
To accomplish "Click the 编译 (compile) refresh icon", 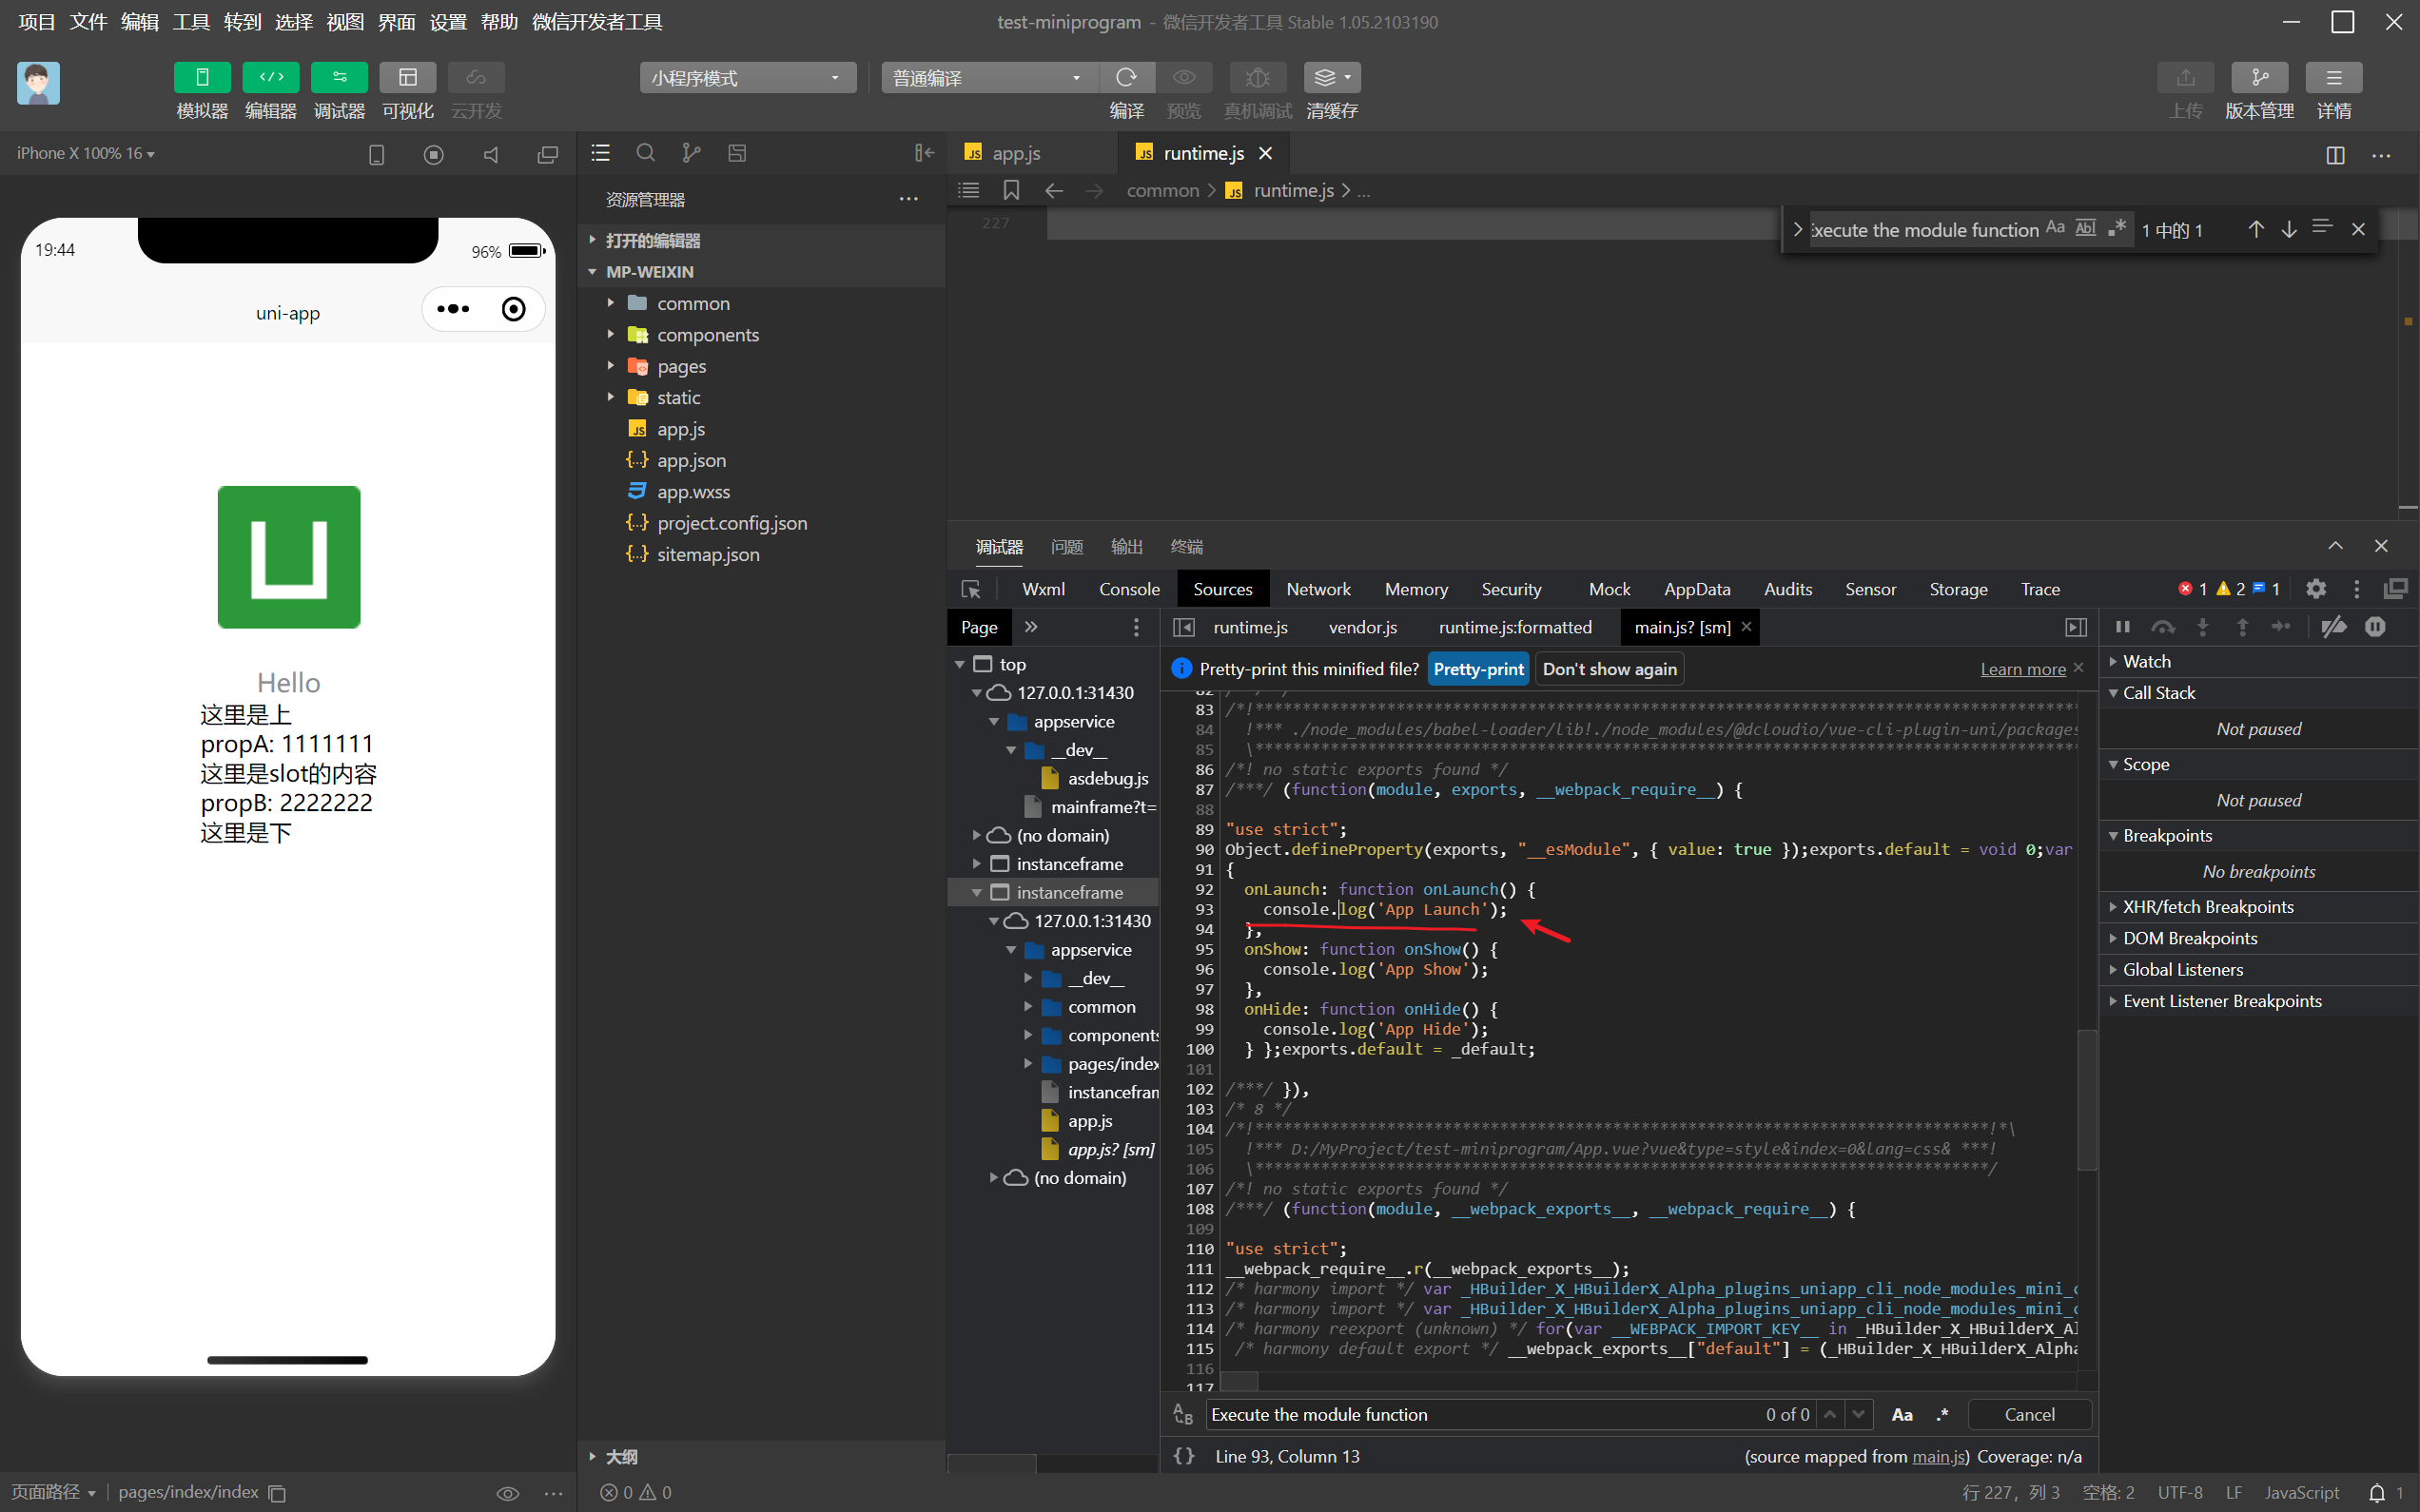I will [x=1126, y=78].
